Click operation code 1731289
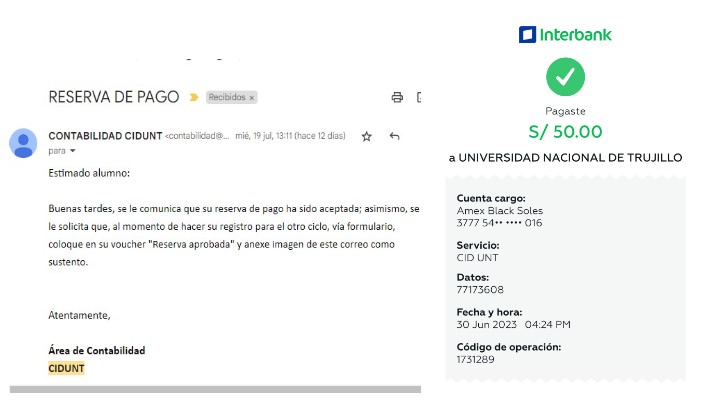Image resolution: width=722 pixels, height=402 pixels. (x=476, y=359)
